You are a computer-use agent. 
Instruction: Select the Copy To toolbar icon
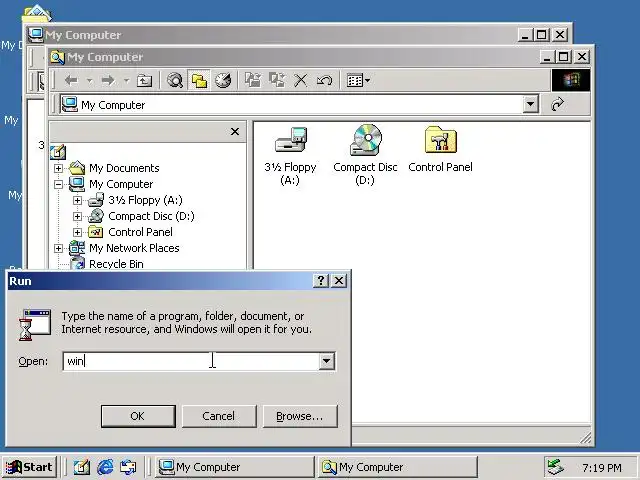(277, 80)
